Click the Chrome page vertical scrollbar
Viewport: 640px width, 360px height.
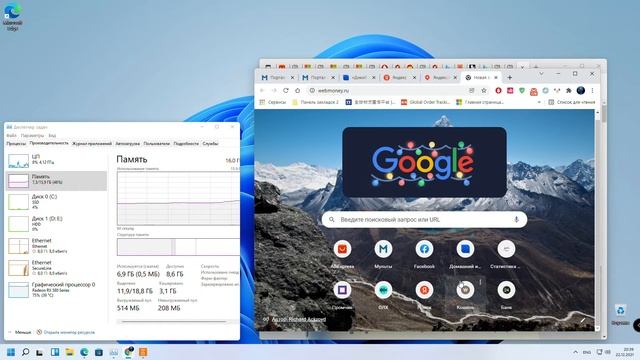(598, 220)
